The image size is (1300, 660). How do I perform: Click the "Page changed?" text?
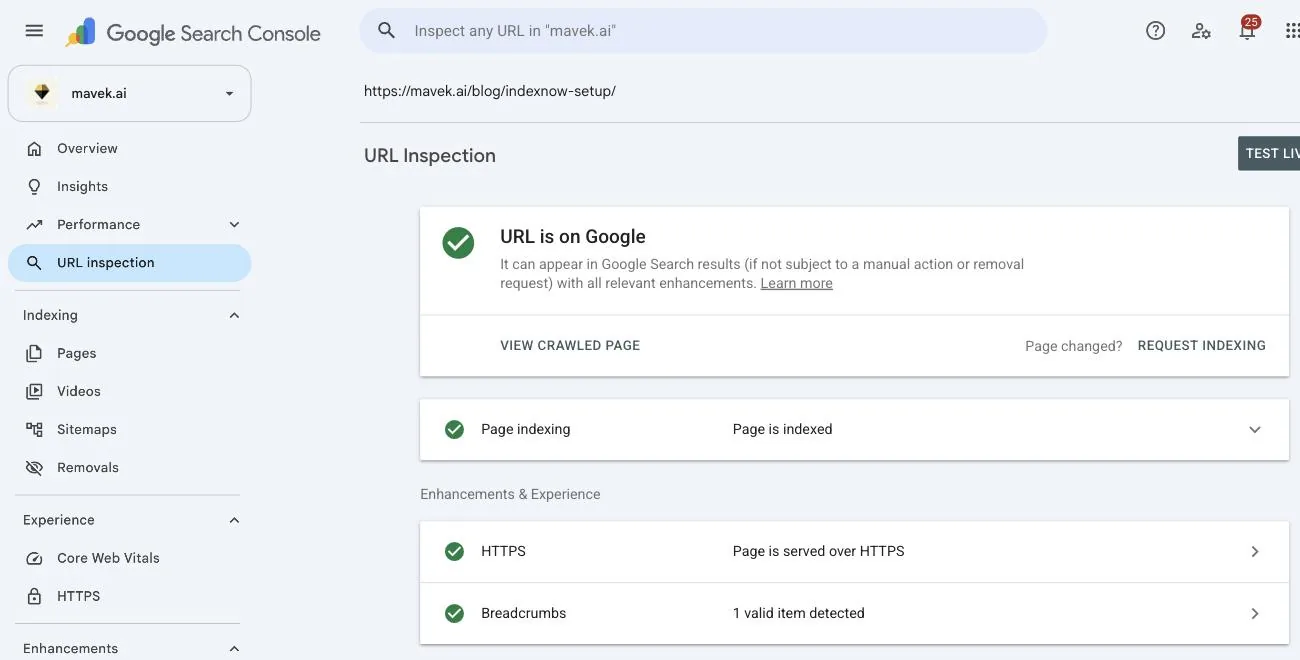click(1073, 346)
